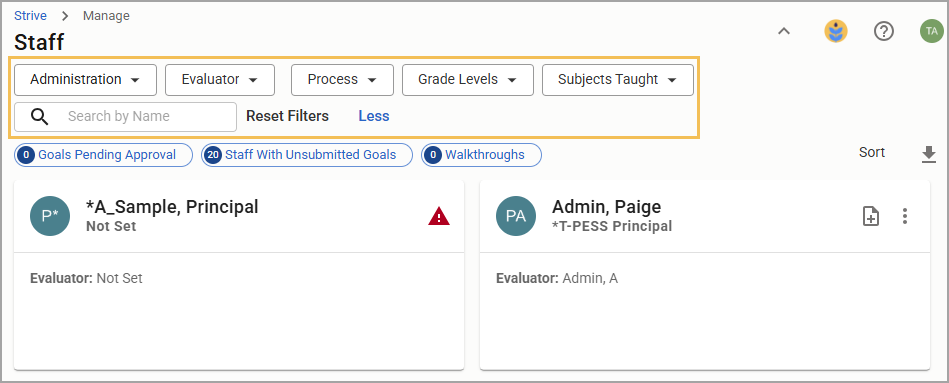Image resolution: width=949 pixels, height=383 pixels.
Task: Open the three-dot menu on Admin, Paige
Action: pos(905,216)
